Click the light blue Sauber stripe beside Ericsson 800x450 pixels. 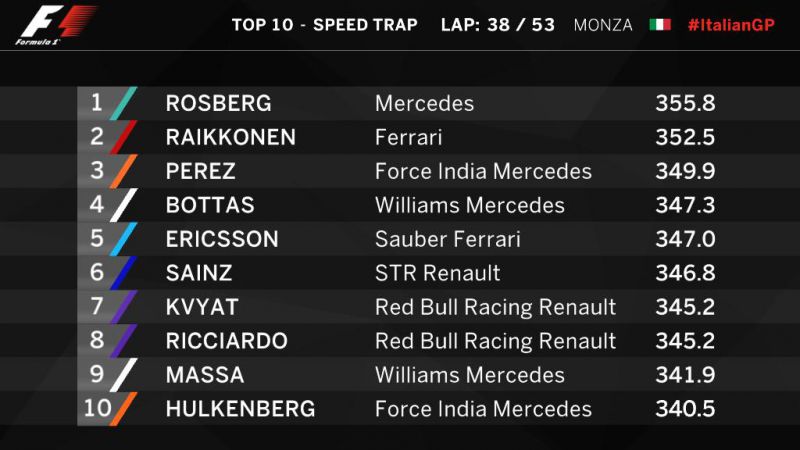(x=123, y=239)
